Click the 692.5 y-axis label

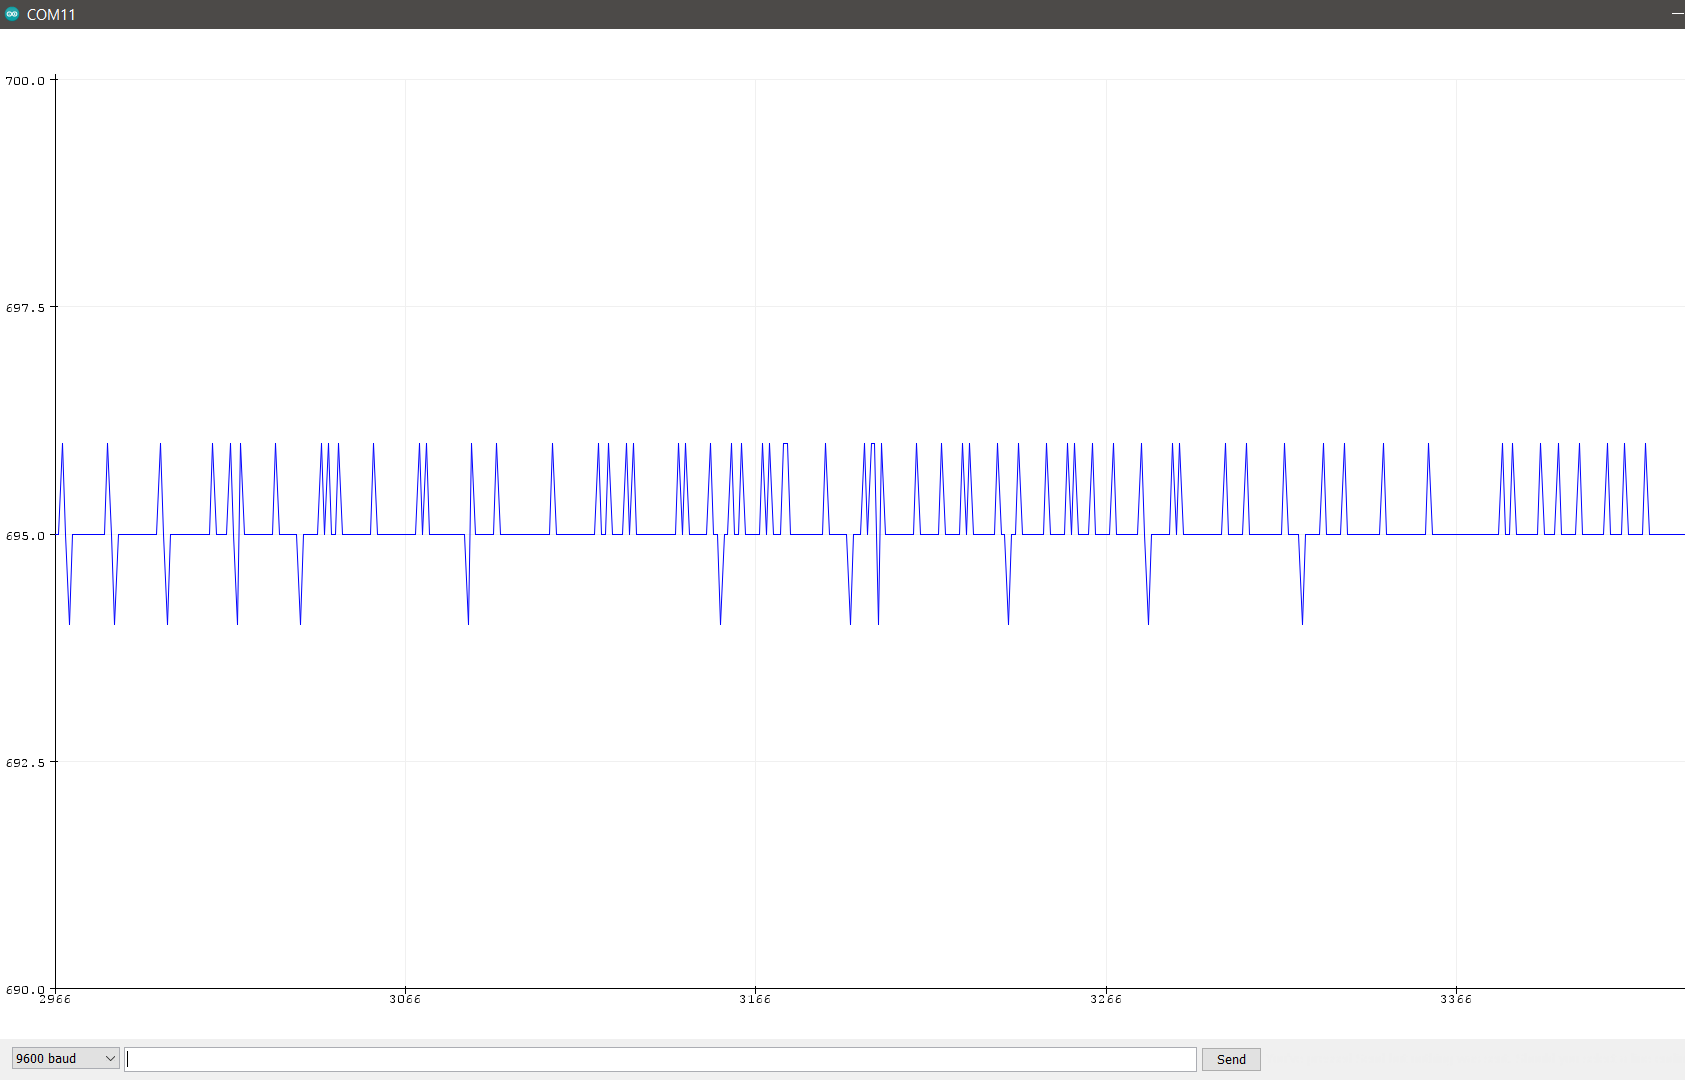pyautogui.click(x=24, y=762)
